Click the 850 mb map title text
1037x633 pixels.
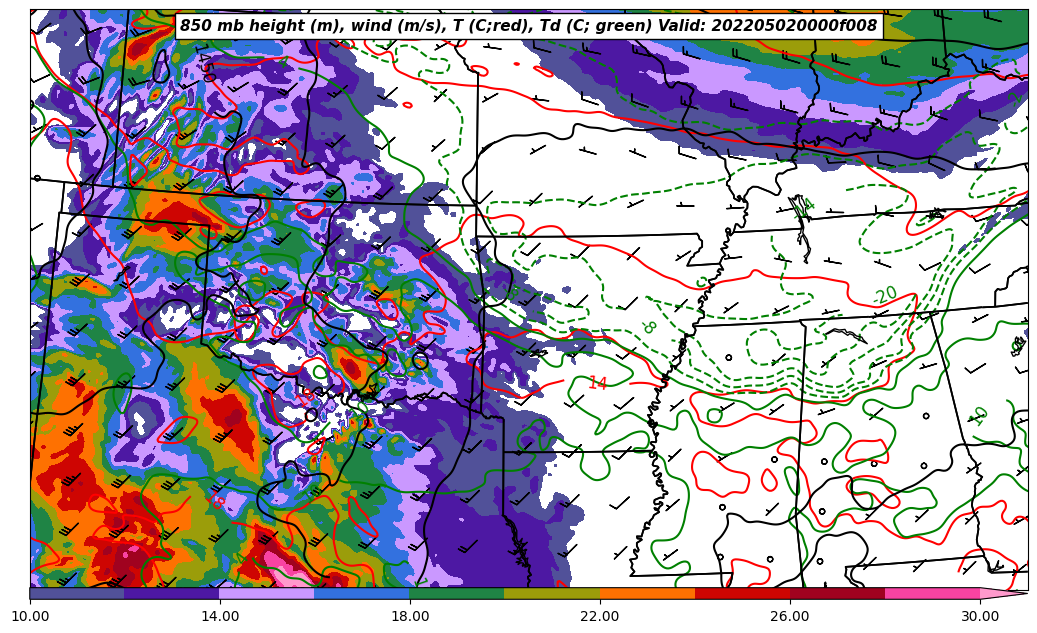[x=529, y=26]
